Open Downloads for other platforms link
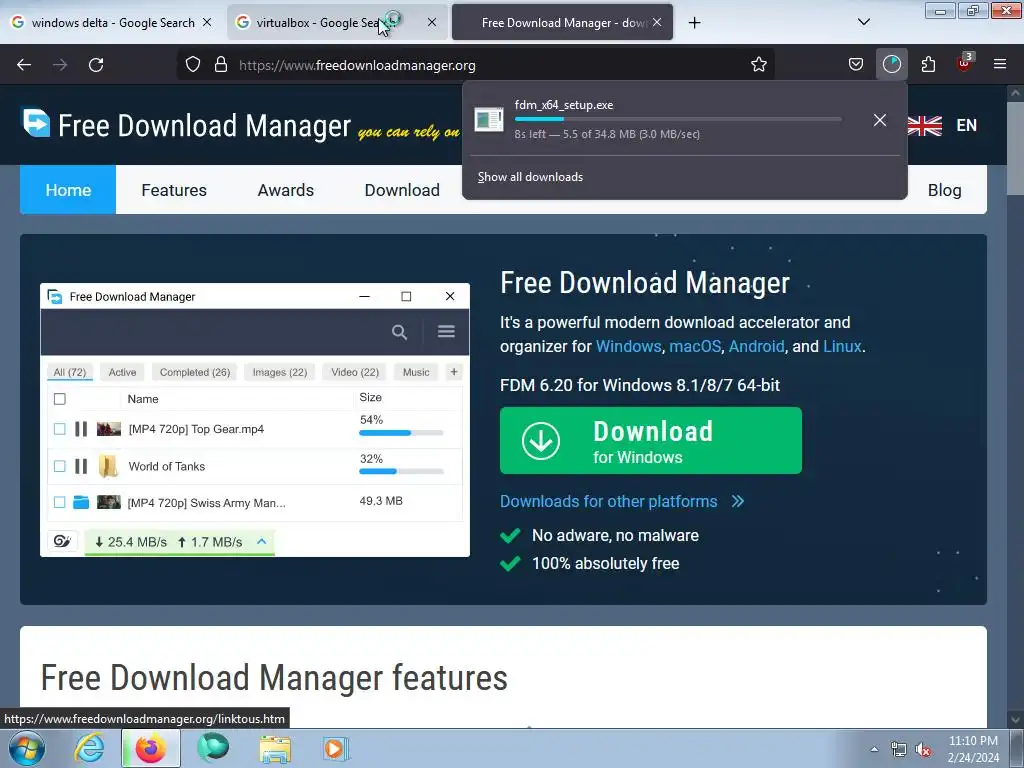The width and height of the screenshot is (1024, 768). click(x=622, y=502)
